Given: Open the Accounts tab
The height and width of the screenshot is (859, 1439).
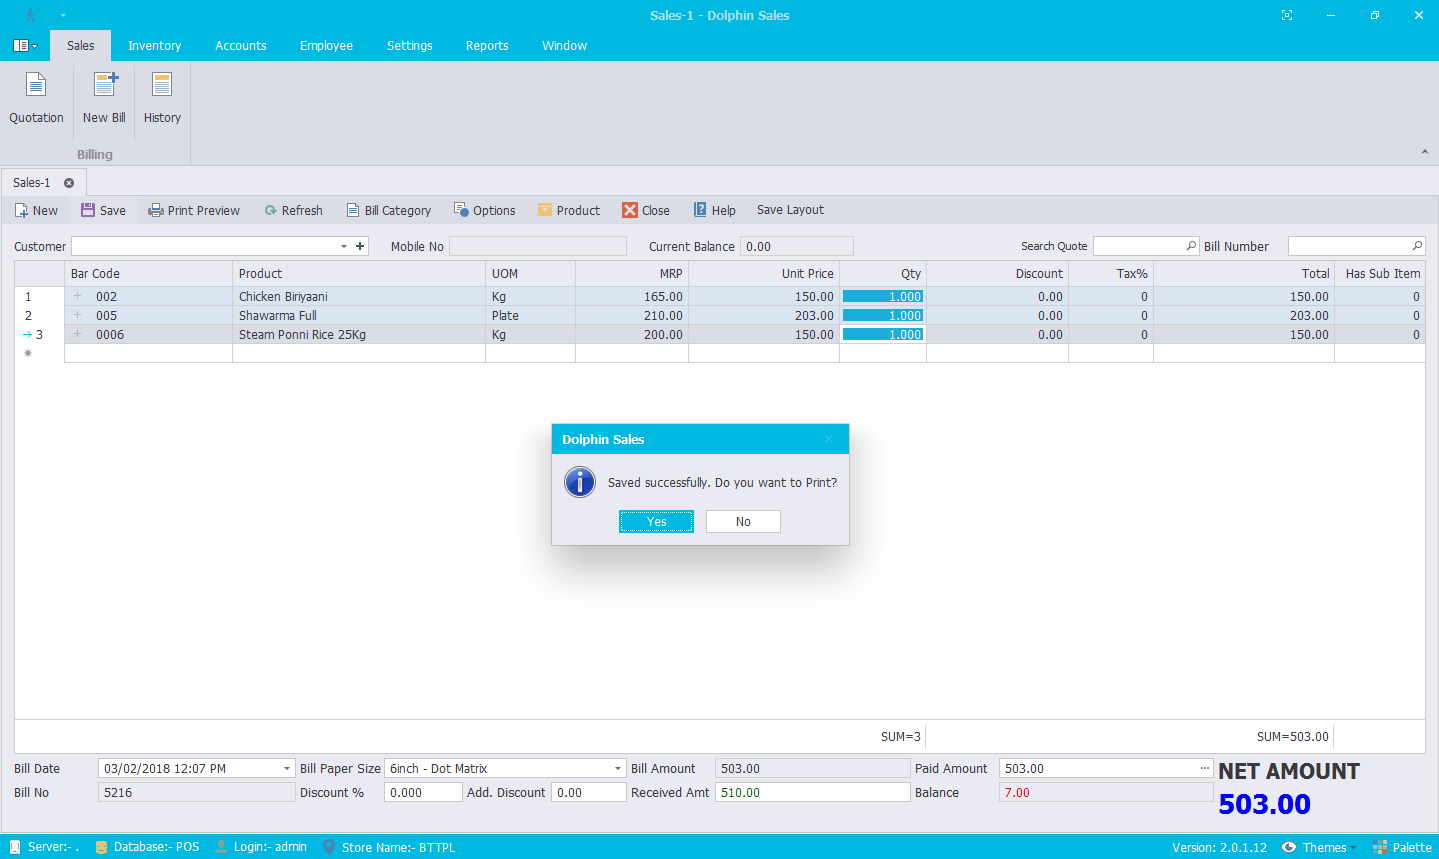Looking at the screenshot, I should (241, 46).
